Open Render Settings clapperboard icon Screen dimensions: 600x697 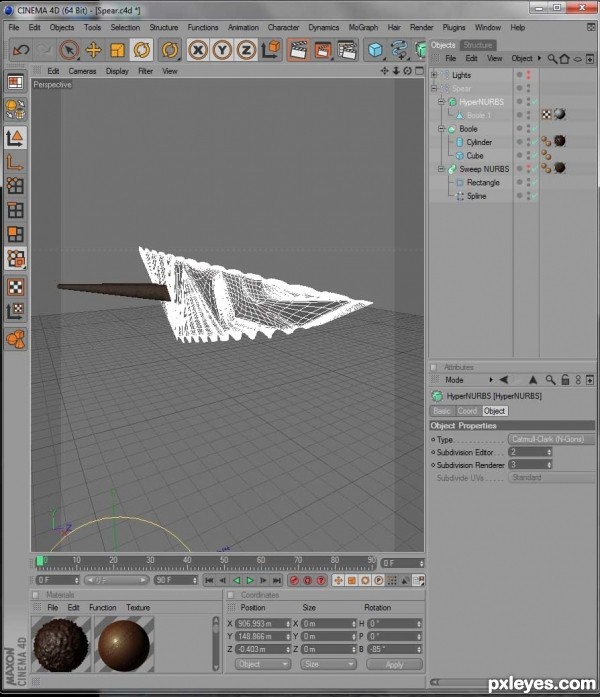347,50
